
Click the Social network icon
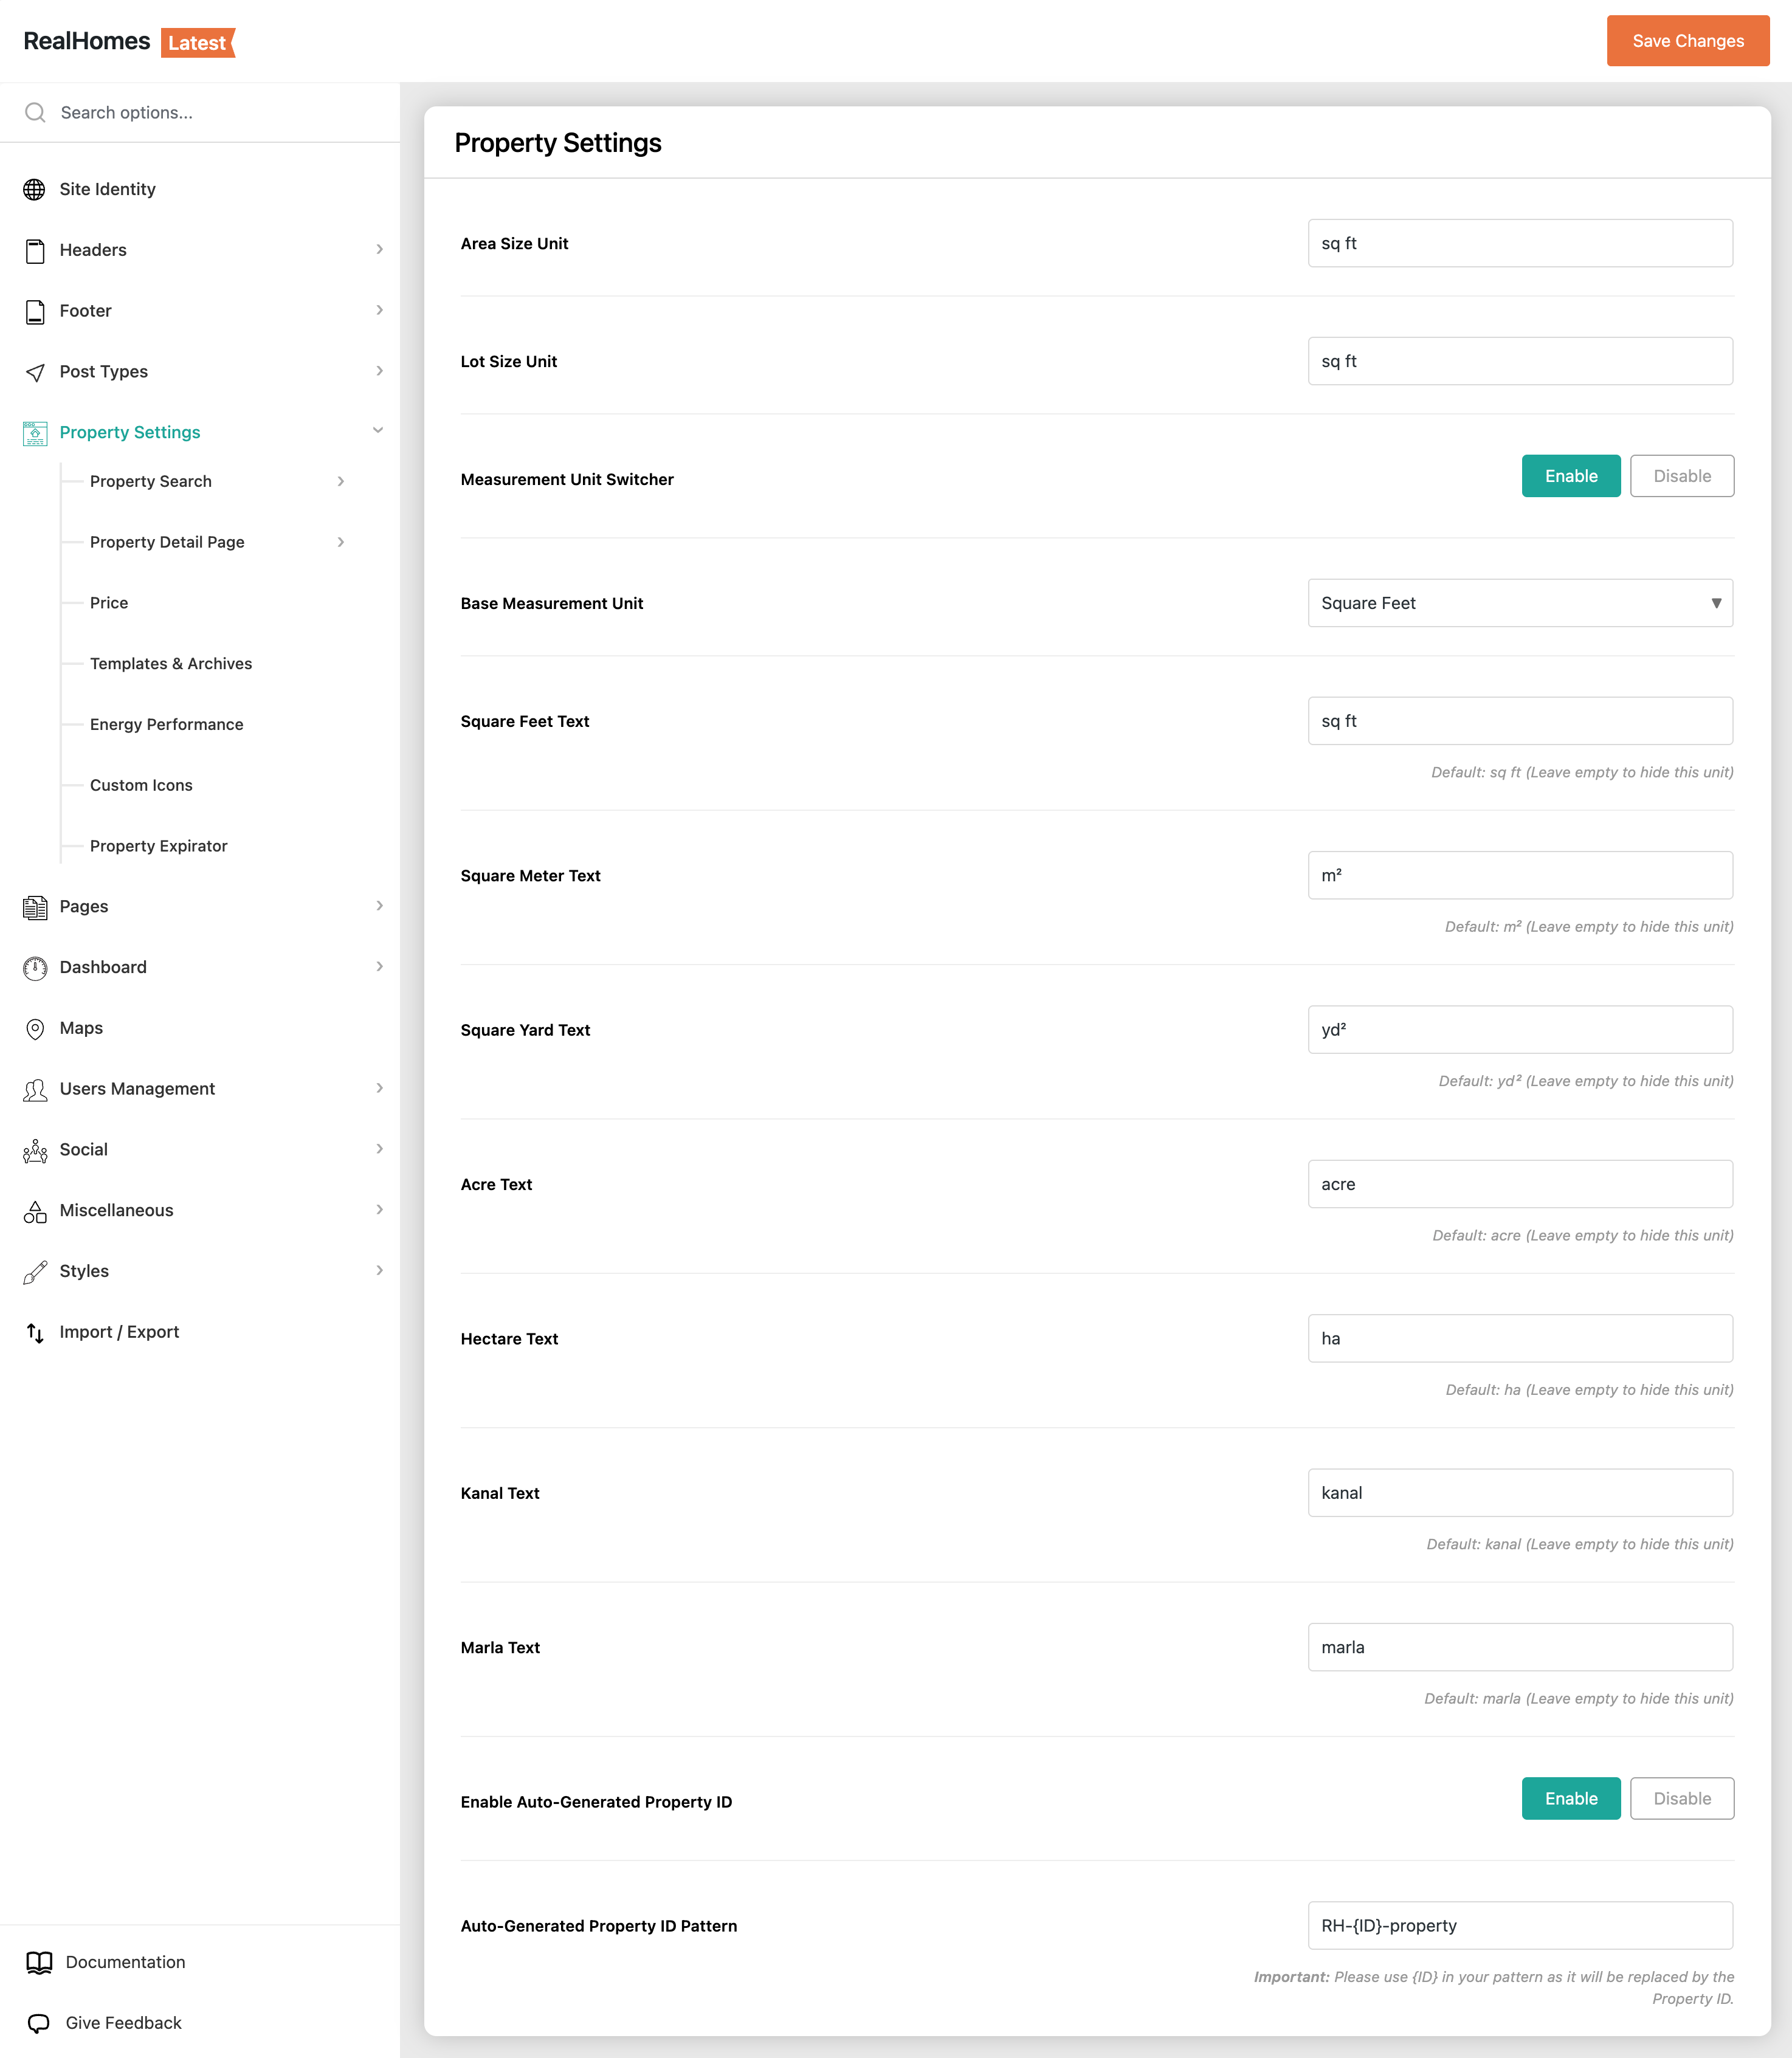35,1151
